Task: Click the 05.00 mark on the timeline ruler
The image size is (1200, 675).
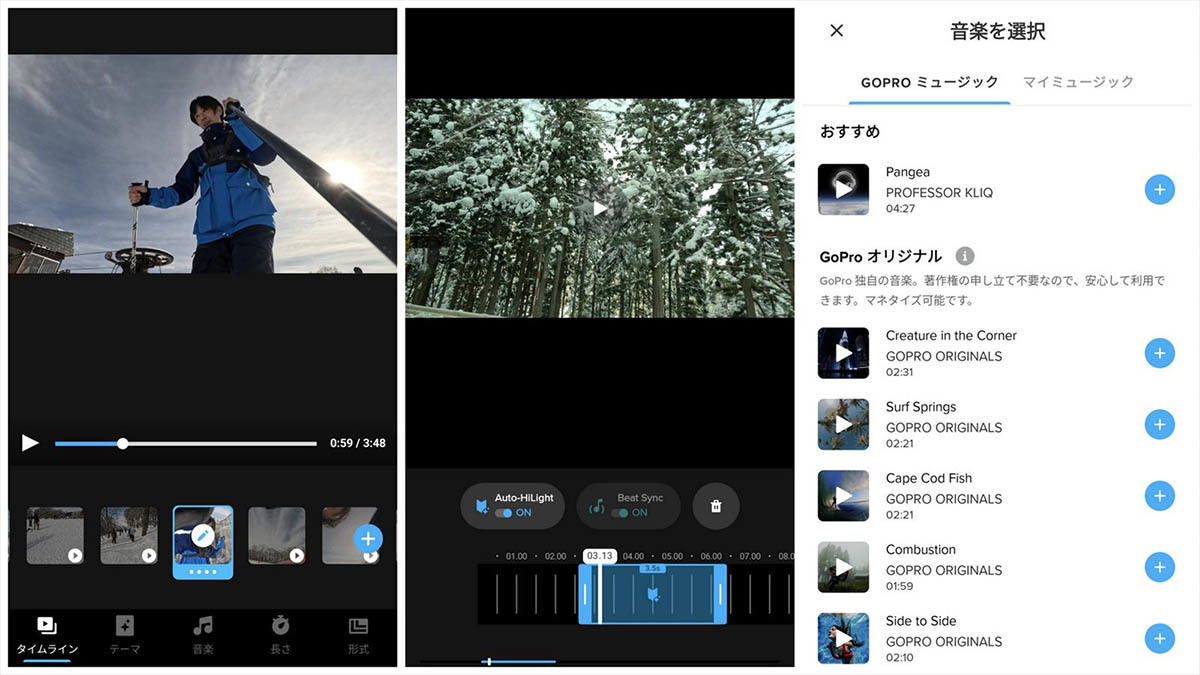Action: click(672, 556)
